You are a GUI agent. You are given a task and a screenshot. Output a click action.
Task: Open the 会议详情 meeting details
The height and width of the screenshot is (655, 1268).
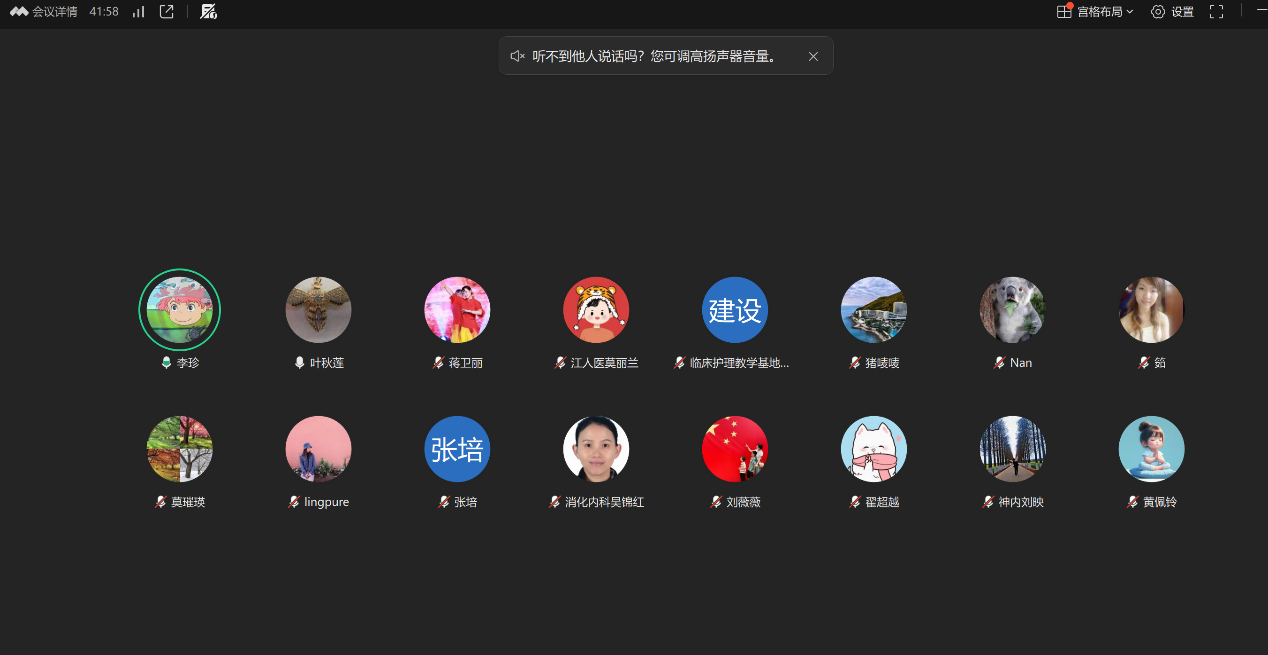[45, 12]
